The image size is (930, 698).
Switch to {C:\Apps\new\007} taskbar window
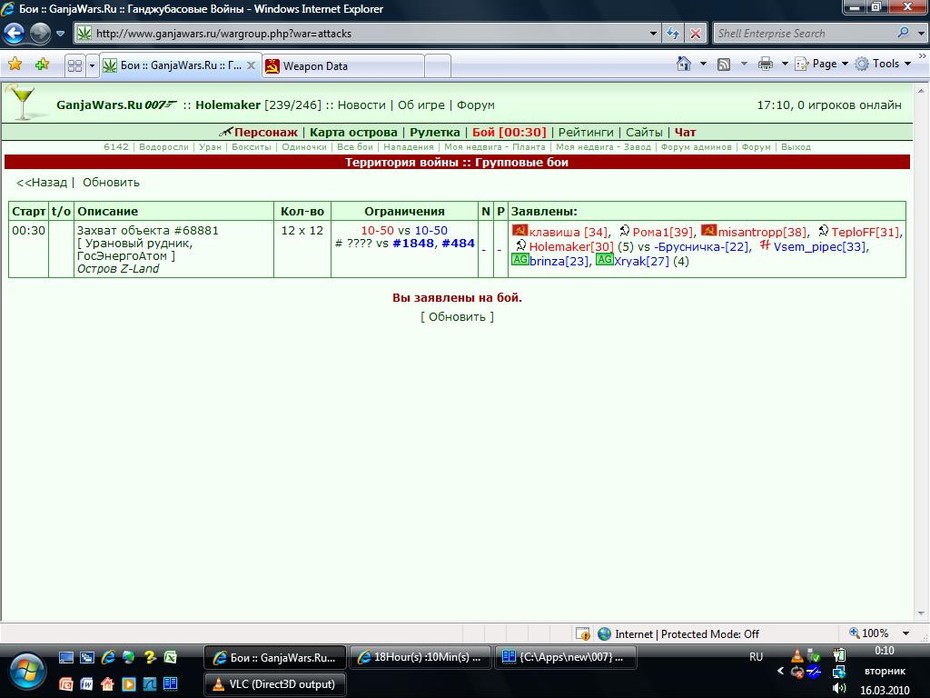click(x=565, y=657)
